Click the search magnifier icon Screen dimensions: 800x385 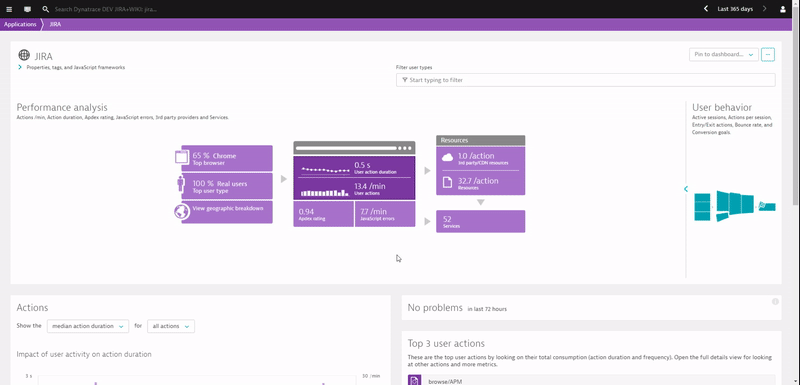45,9
